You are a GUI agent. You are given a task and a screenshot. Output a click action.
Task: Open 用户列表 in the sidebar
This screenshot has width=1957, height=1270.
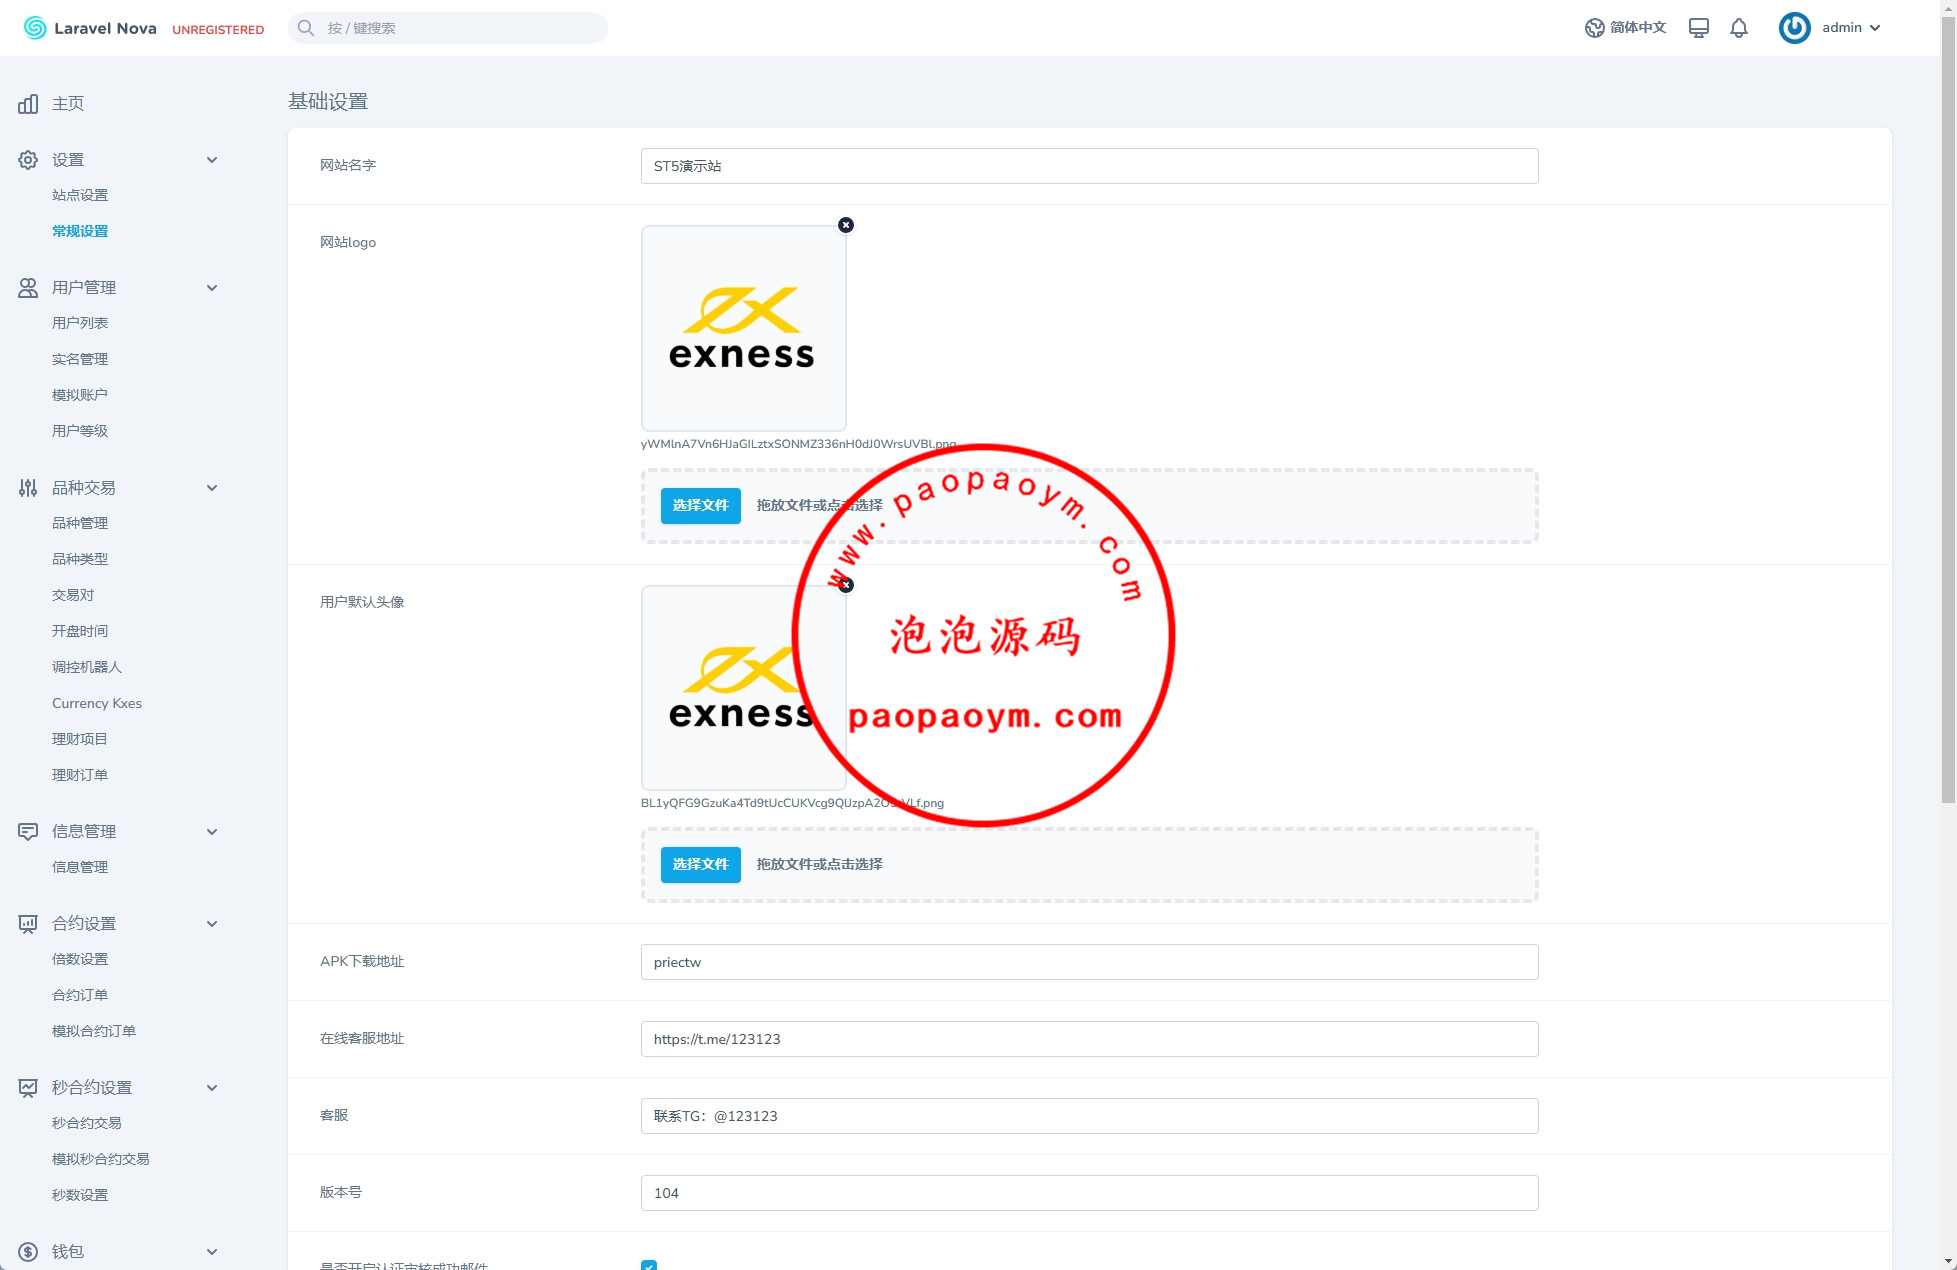[x=80, y=323]
